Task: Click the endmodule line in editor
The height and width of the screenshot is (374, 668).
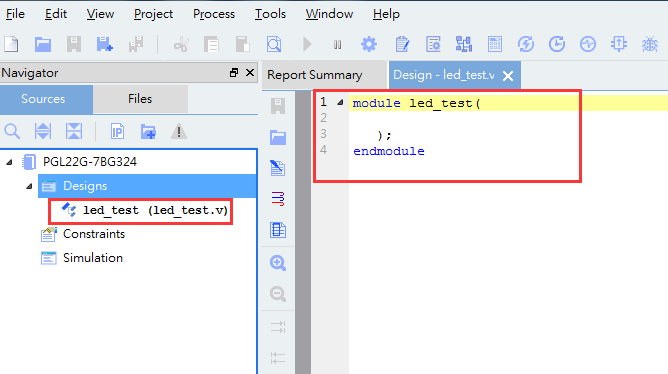Action: pyautogui.click(x=389, y=151)
